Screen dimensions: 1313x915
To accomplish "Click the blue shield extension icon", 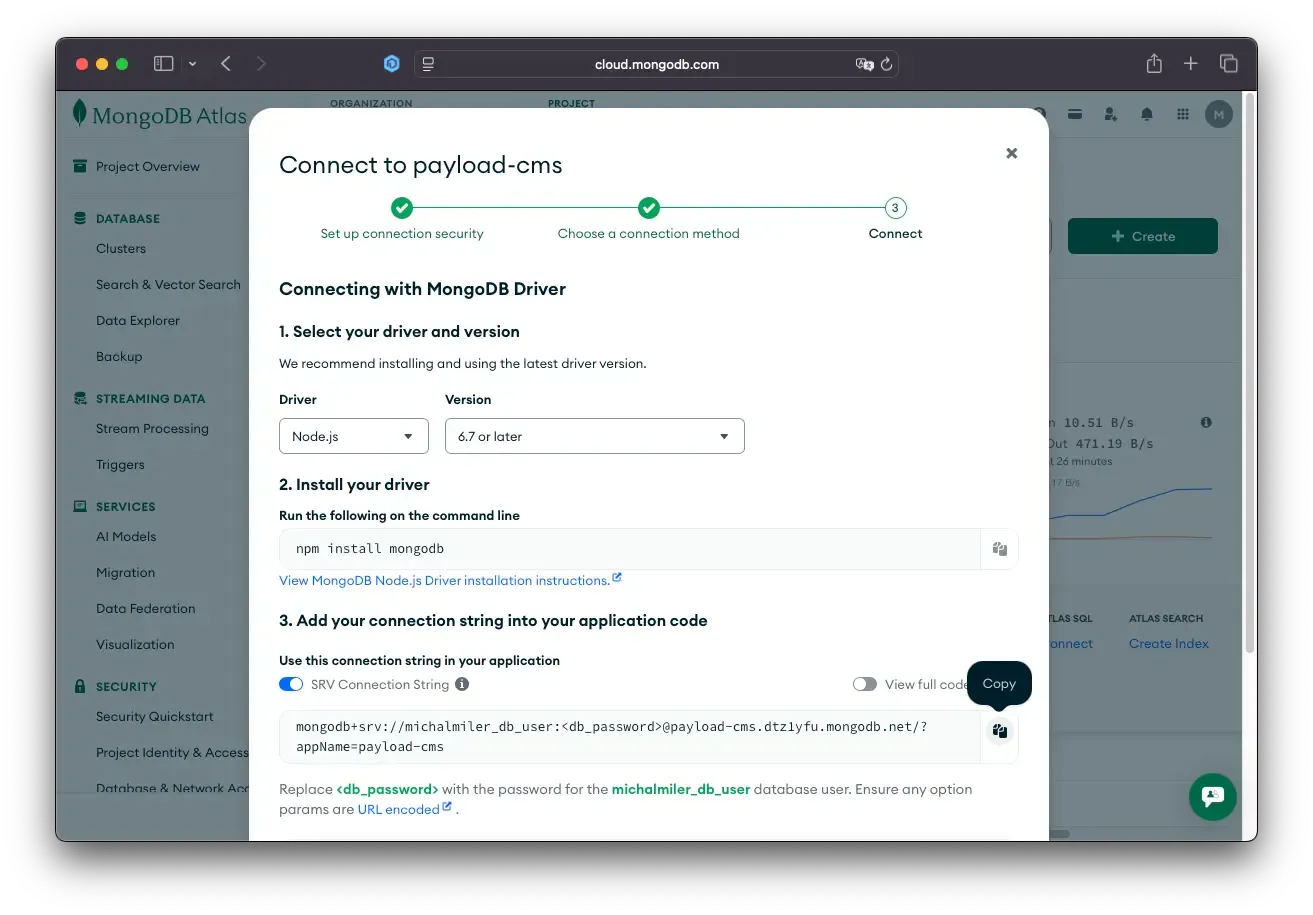I will tap(392, 63).
